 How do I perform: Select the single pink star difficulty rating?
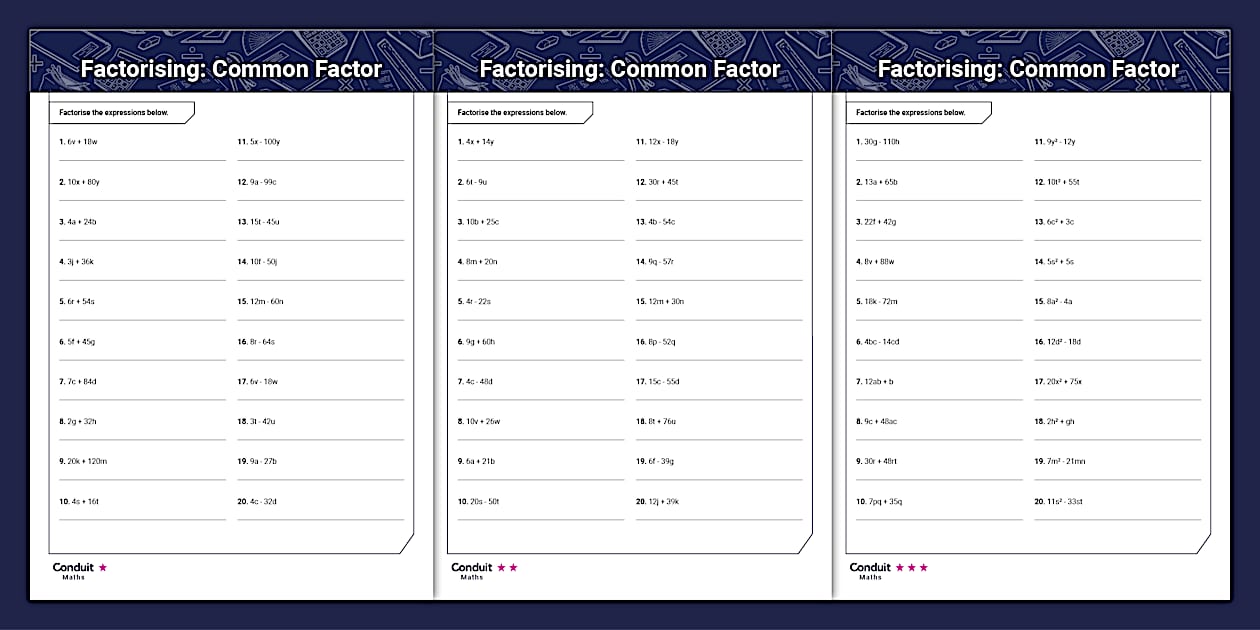coord(103,567)
